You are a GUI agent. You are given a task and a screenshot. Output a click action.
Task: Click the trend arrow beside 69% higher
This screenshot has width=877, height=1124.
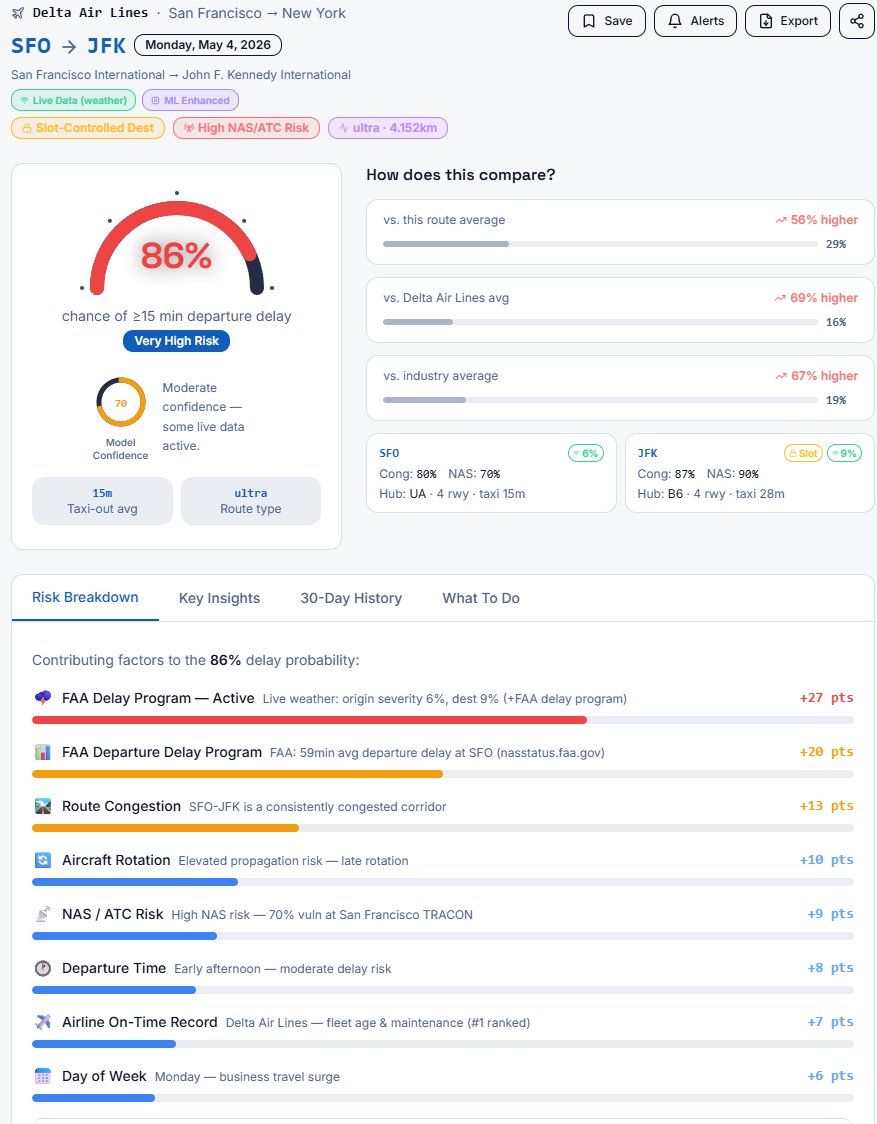(780, 298)
